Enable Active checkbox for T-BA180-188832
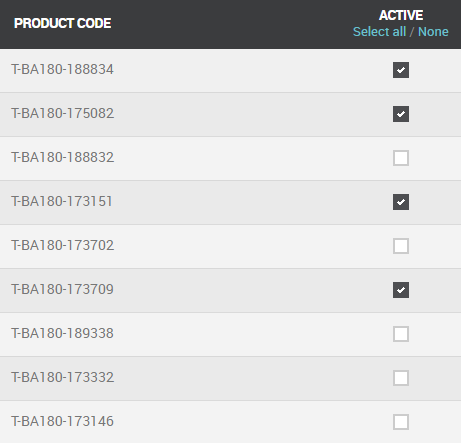This screenshot has height=443, width=461. tap(401, 158)
